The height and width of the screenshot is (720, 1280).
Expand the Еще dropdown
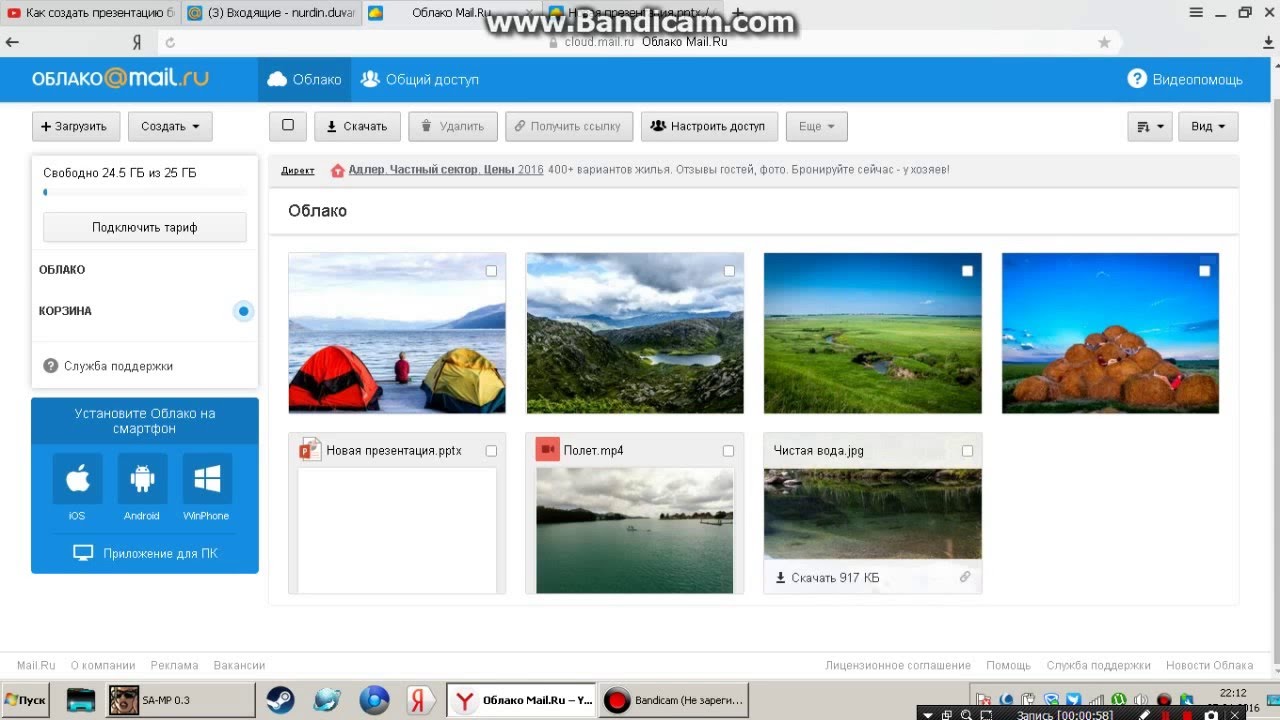tap(817, 127)
